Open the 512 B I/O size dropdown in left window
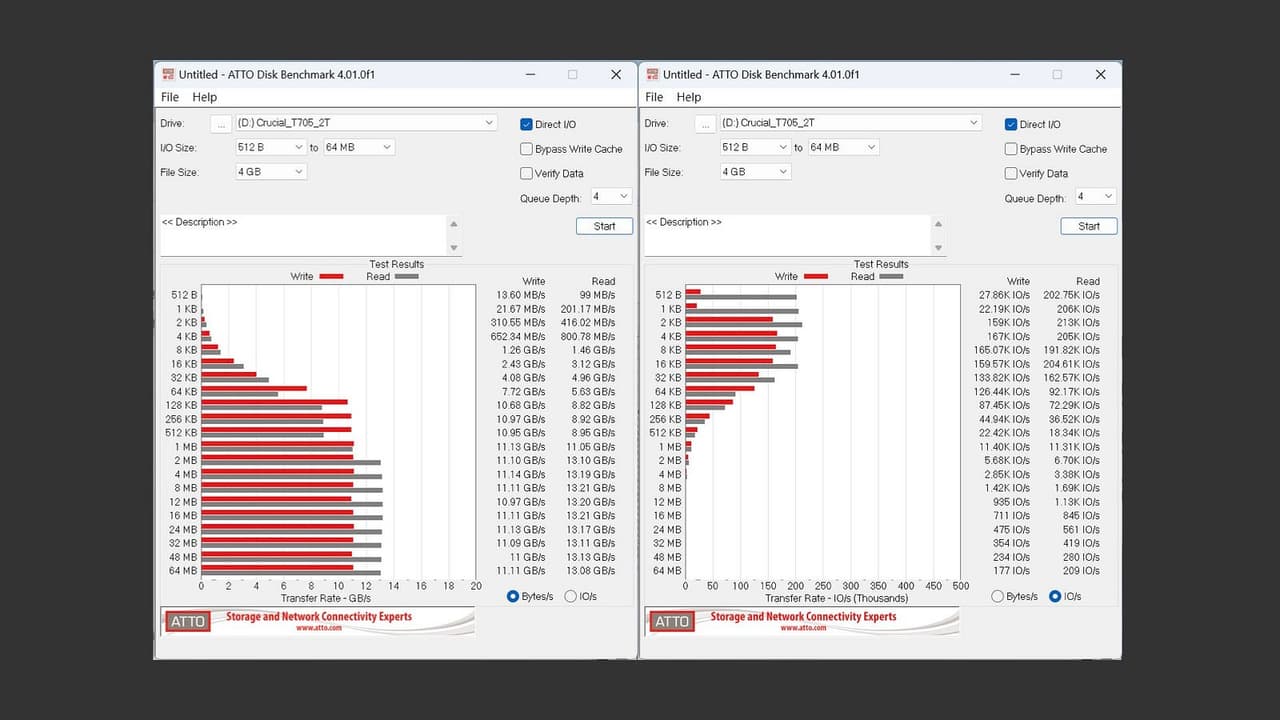Viewport: 1280px width, 720px height. pyautogui.click(x=270, y=147)
